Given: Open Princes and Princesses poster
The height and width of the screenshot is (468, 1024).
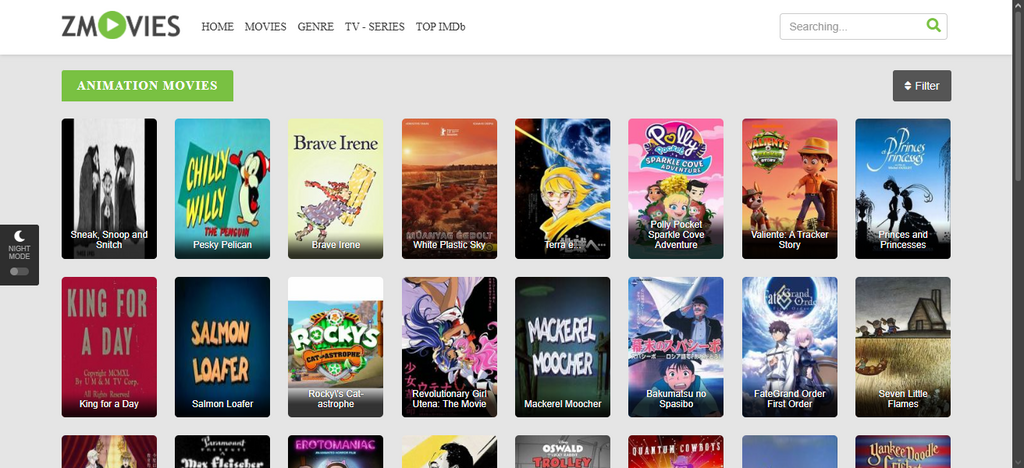Looking at the screenshot, I should (x=903, y=189).
